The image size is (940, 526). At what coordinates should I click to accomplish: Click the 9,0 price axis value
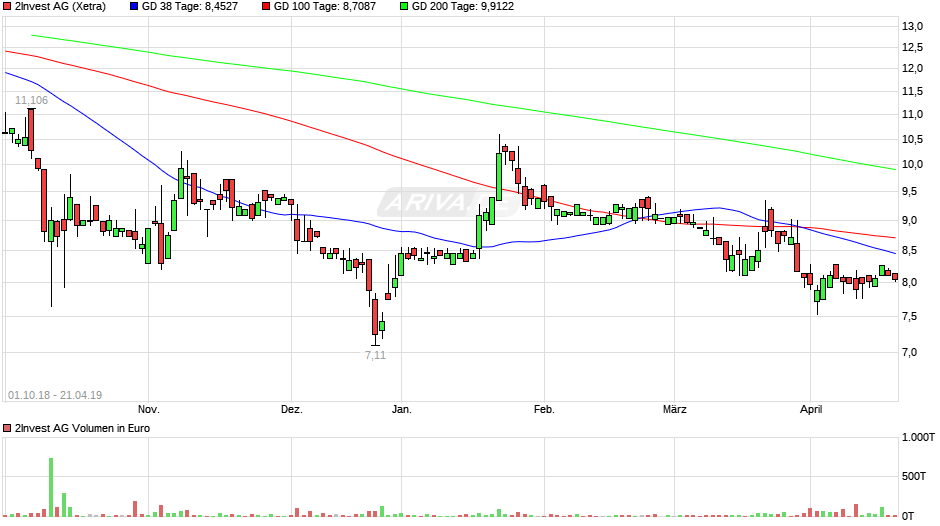pyautogui.click(x=909, y=220)
